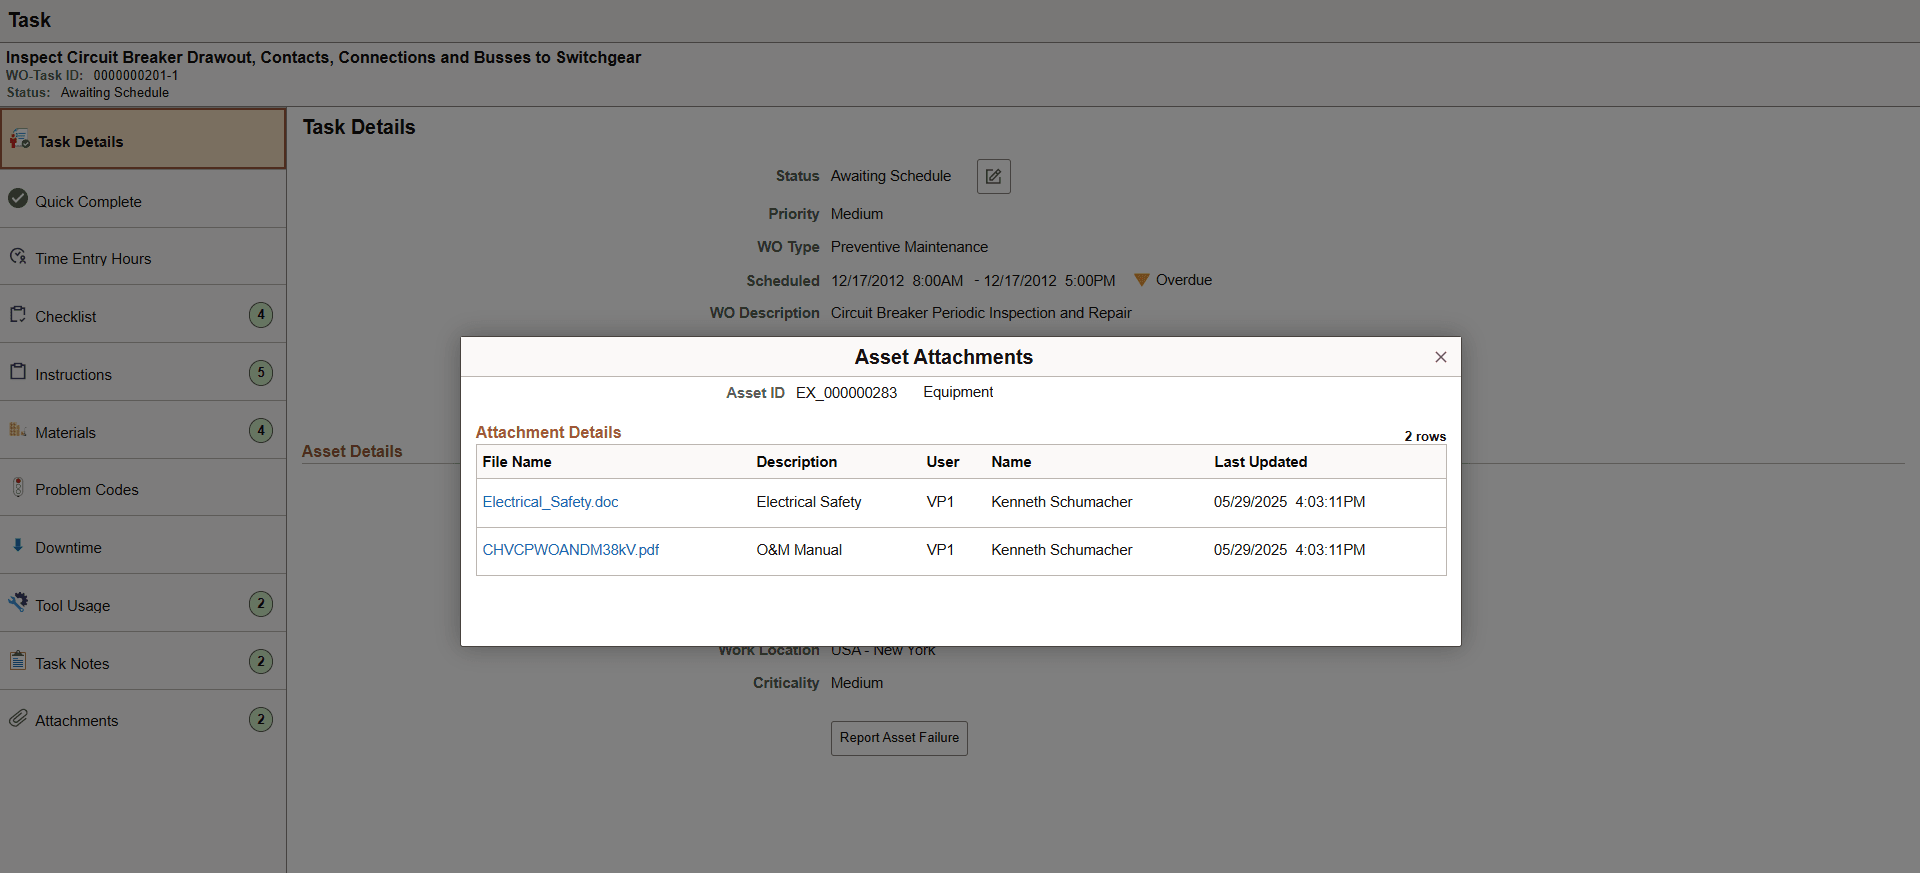
Task: Click the Last Updated column header
Action: (1261, 462)
